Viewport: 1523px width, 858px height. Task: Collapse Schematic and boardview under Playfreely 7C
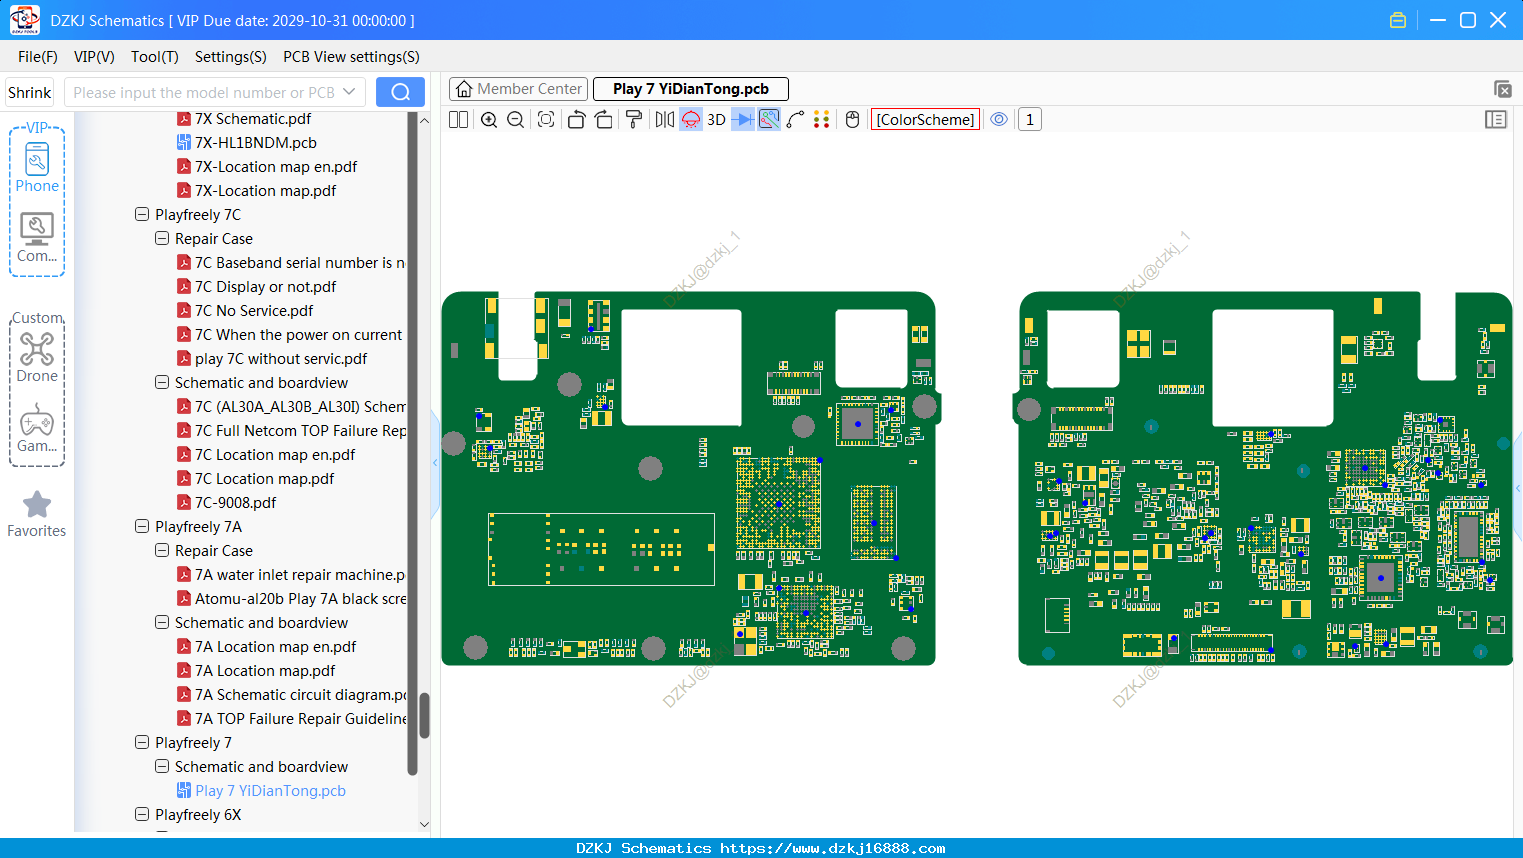pyautogui.click(x=162, y=382)
